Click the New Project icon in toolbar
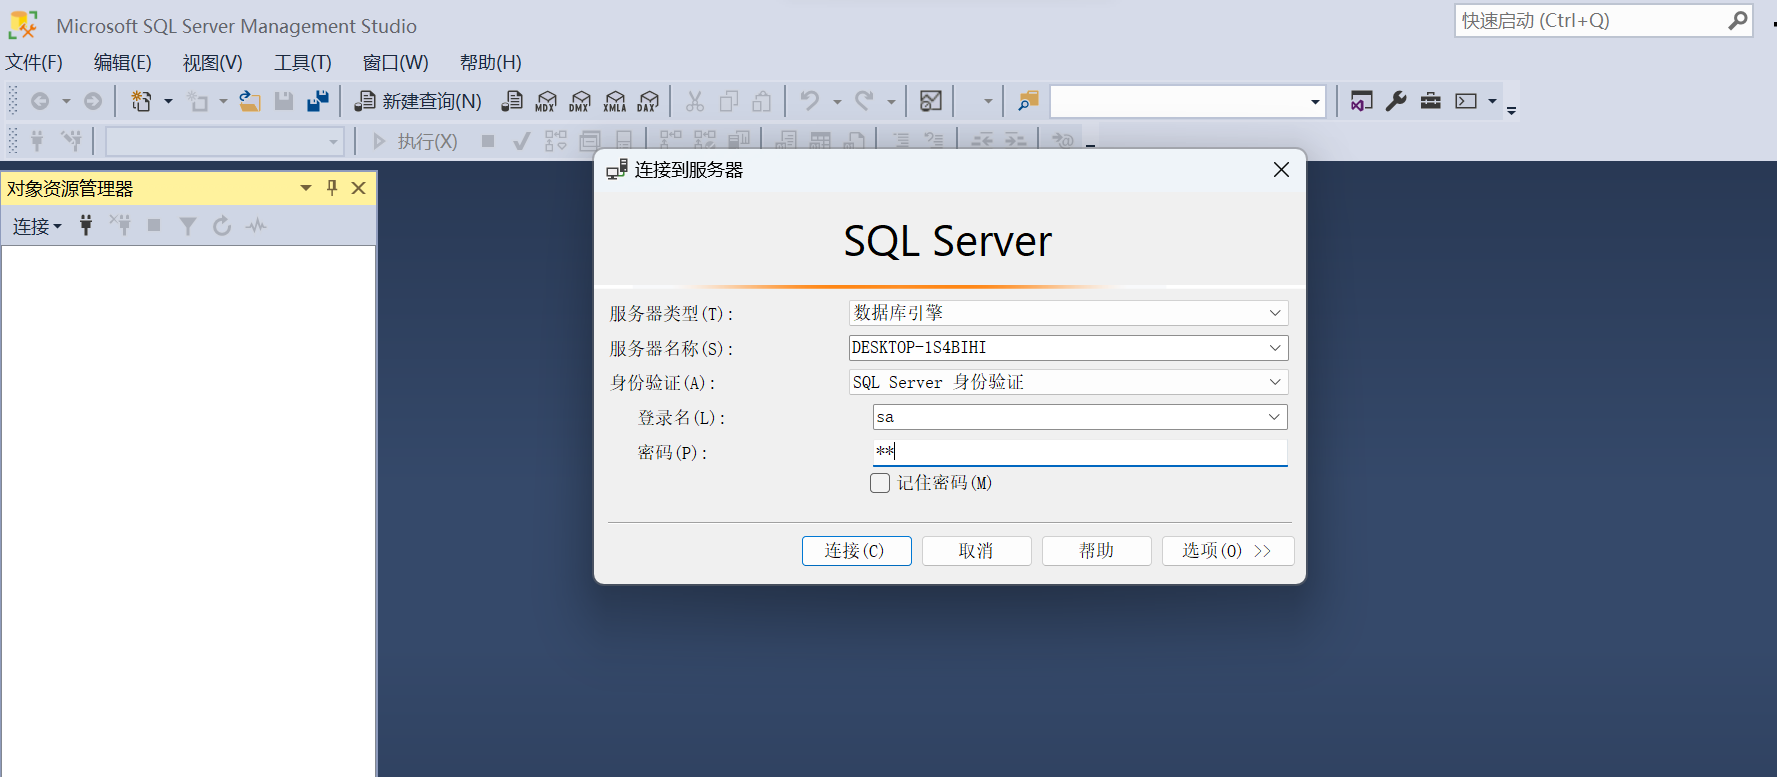This screenshot has width=1777, height=777. 142,101
